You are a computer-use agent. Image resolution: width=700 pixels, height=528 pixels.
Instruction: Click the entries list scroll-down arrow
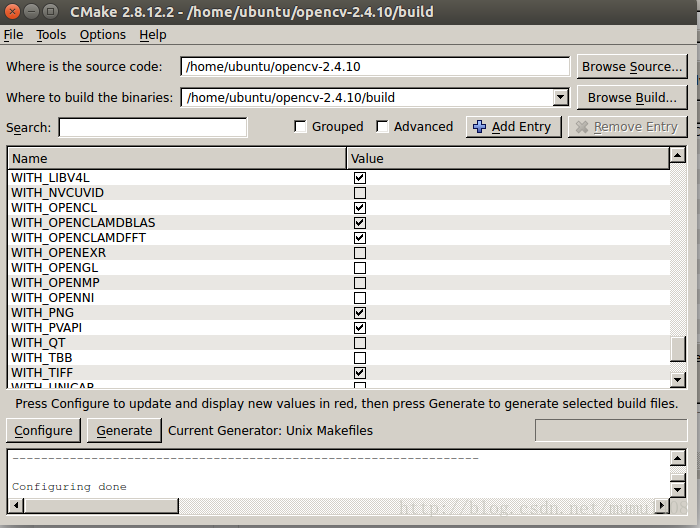coord(678,380)
